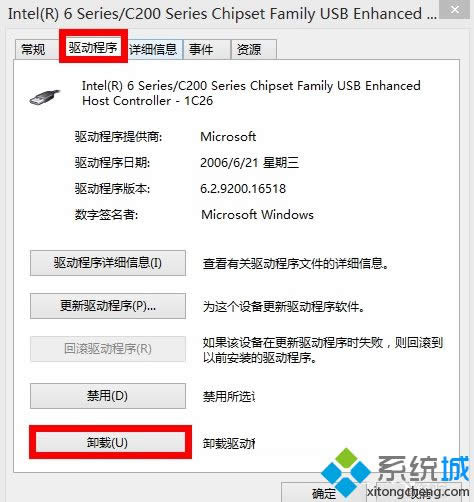Uninstall the driver with 卸载(U)
Image resolution: width=474 pixels, height=502 pixels.
click(110, 442)
